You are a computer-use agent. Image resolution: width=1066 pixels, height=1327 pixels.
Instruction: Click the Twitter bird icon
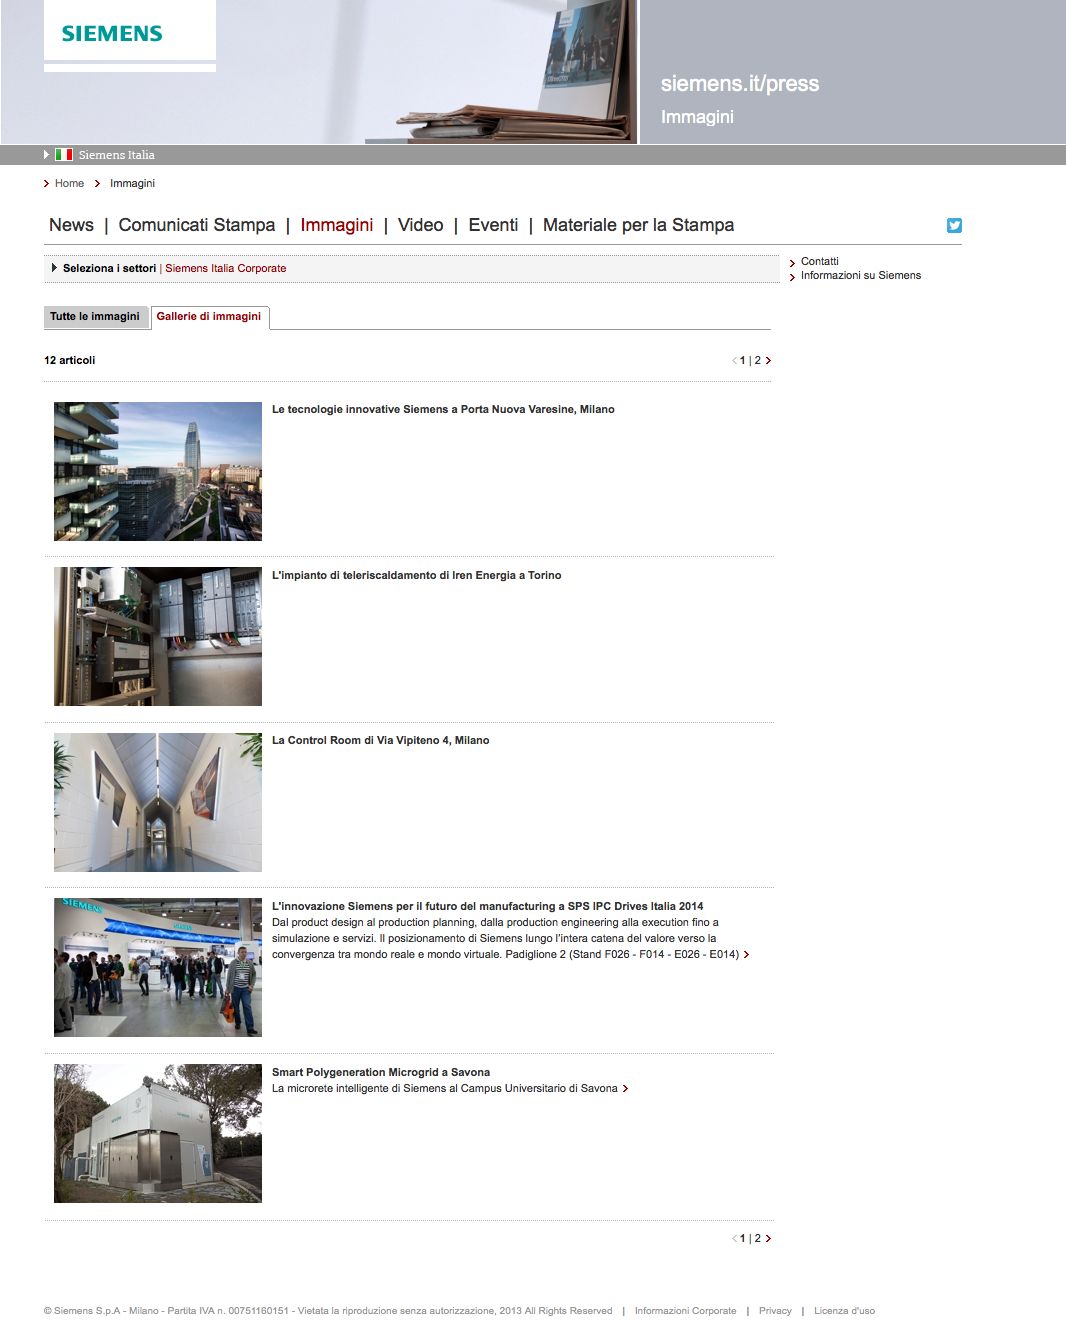pyautogui.click(x=954, y=226)
